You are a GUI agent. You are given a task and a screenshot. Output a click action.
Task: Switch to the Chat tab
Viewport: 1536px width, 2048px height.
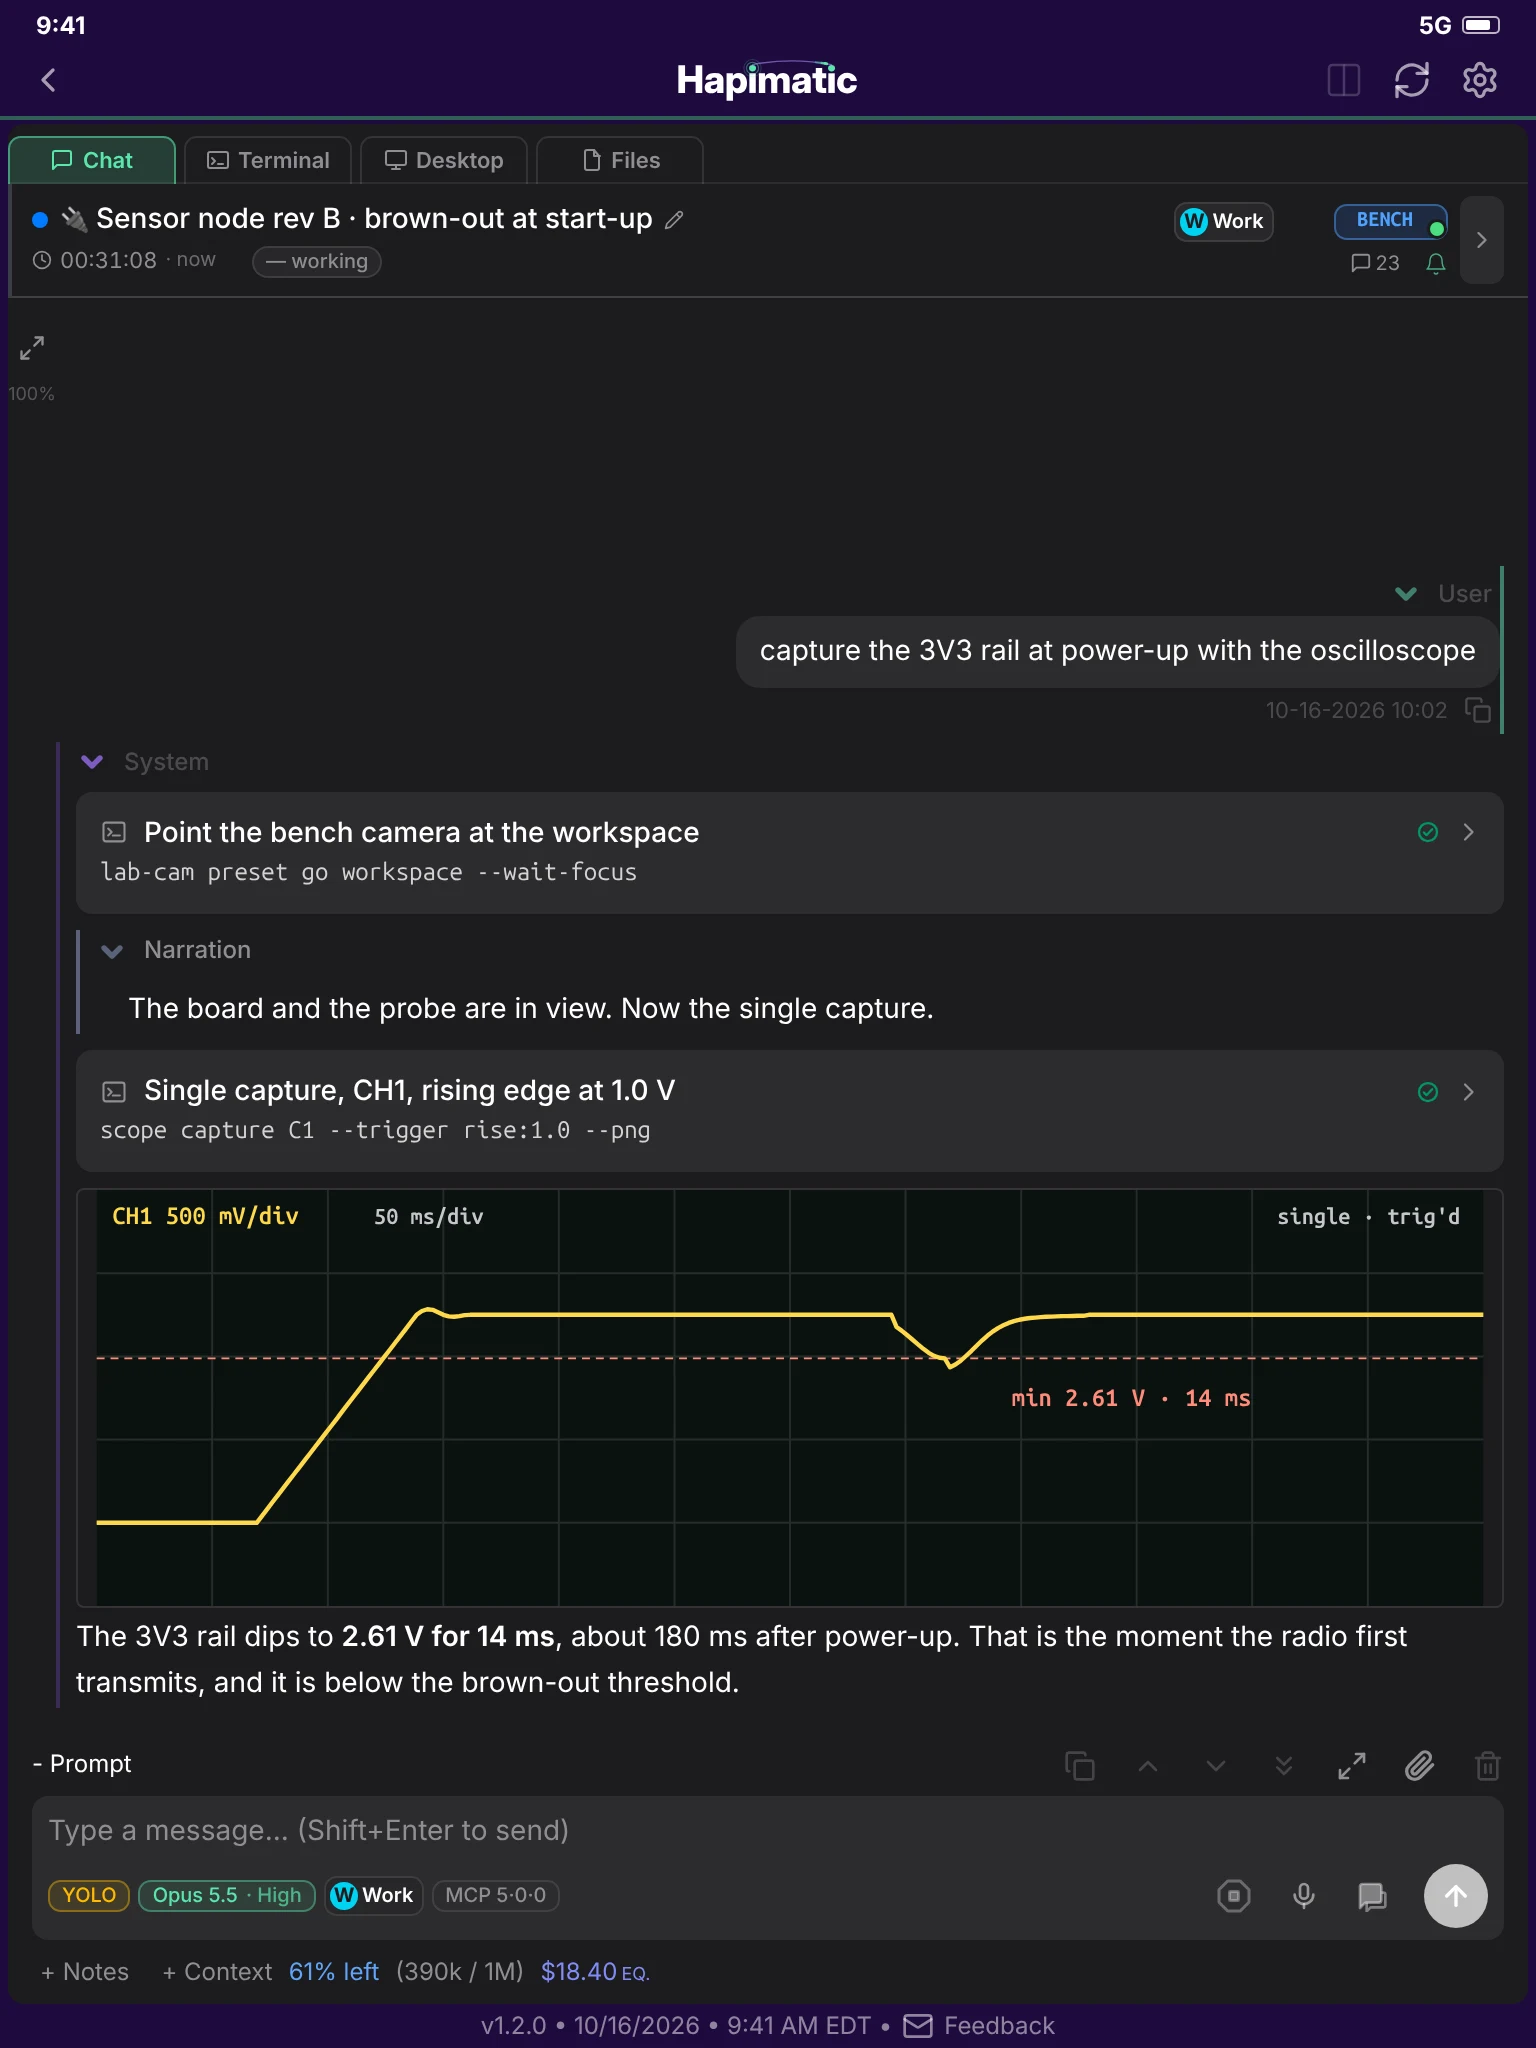pos(92,160)
